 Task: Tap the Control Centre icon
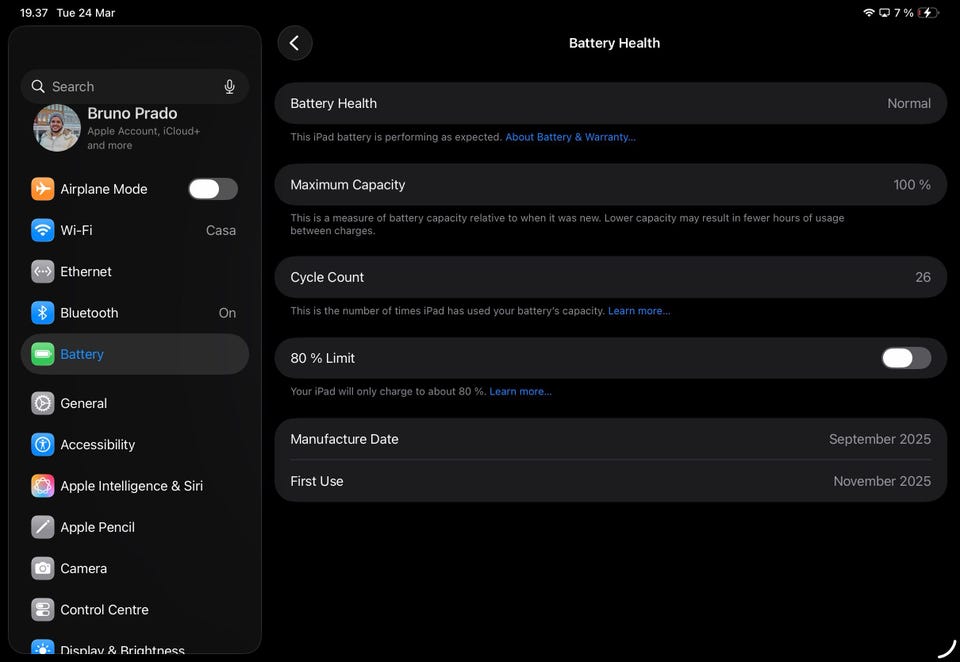tap(42, 610)
